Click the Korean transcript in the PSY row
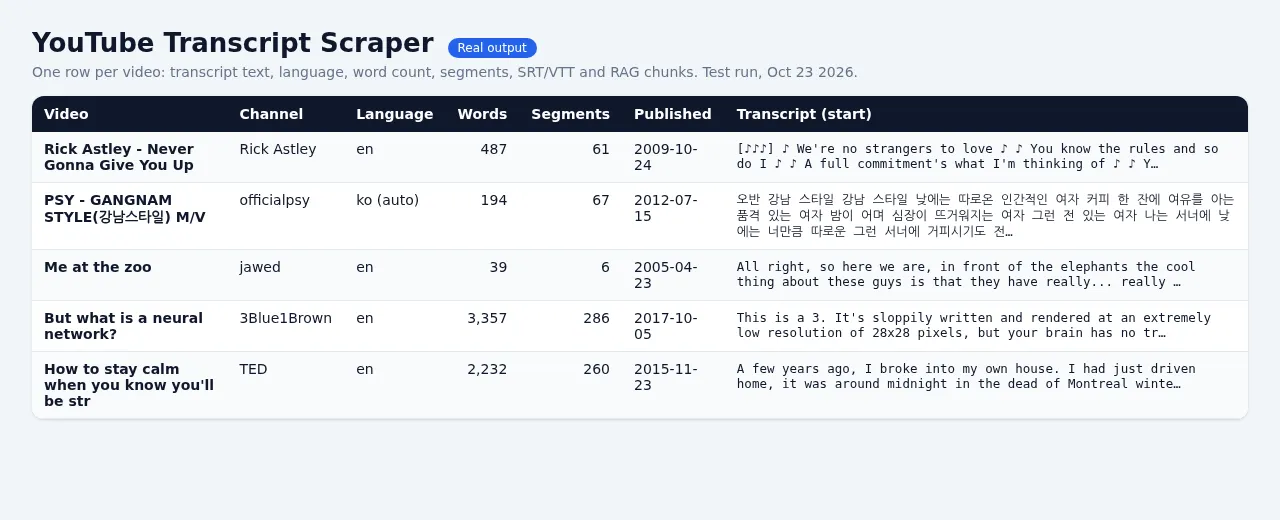Image resolution: width=1280 pixels, height=520 pixels. (x=986, y=215)
